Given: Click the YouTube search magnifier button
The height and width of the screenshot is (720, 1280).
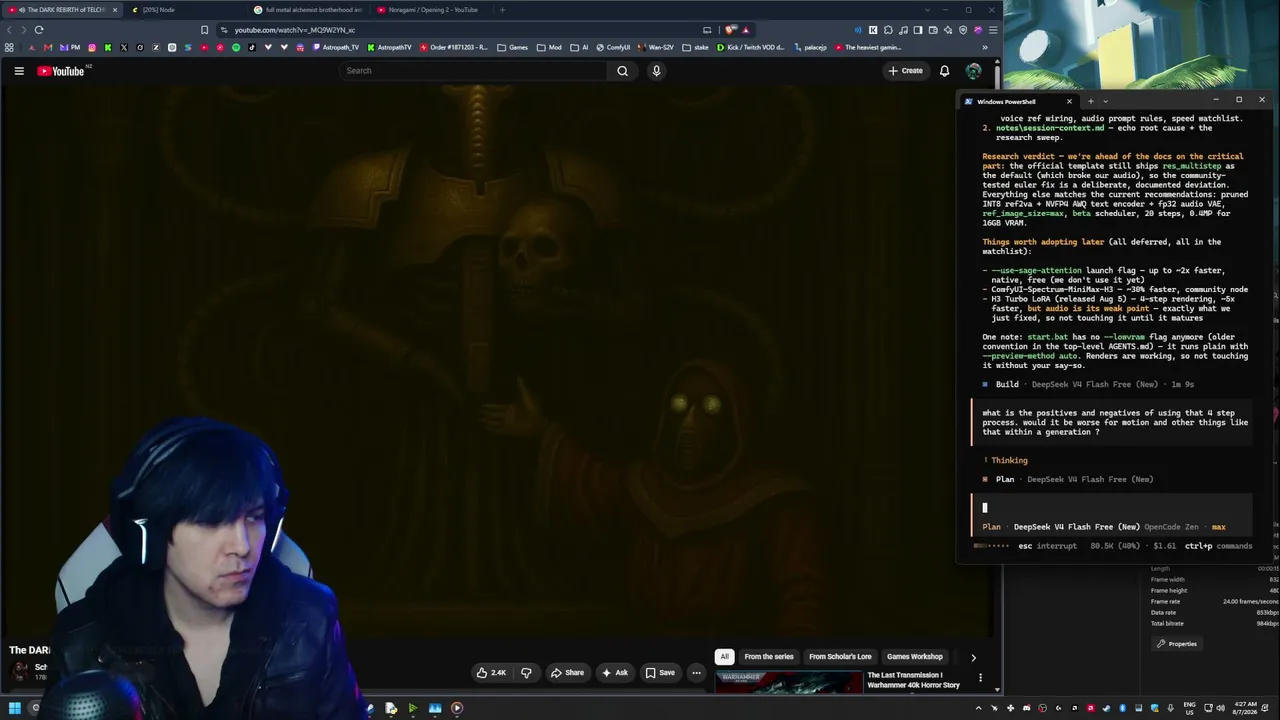Looking at the screenshot, I should click(622, 71).
